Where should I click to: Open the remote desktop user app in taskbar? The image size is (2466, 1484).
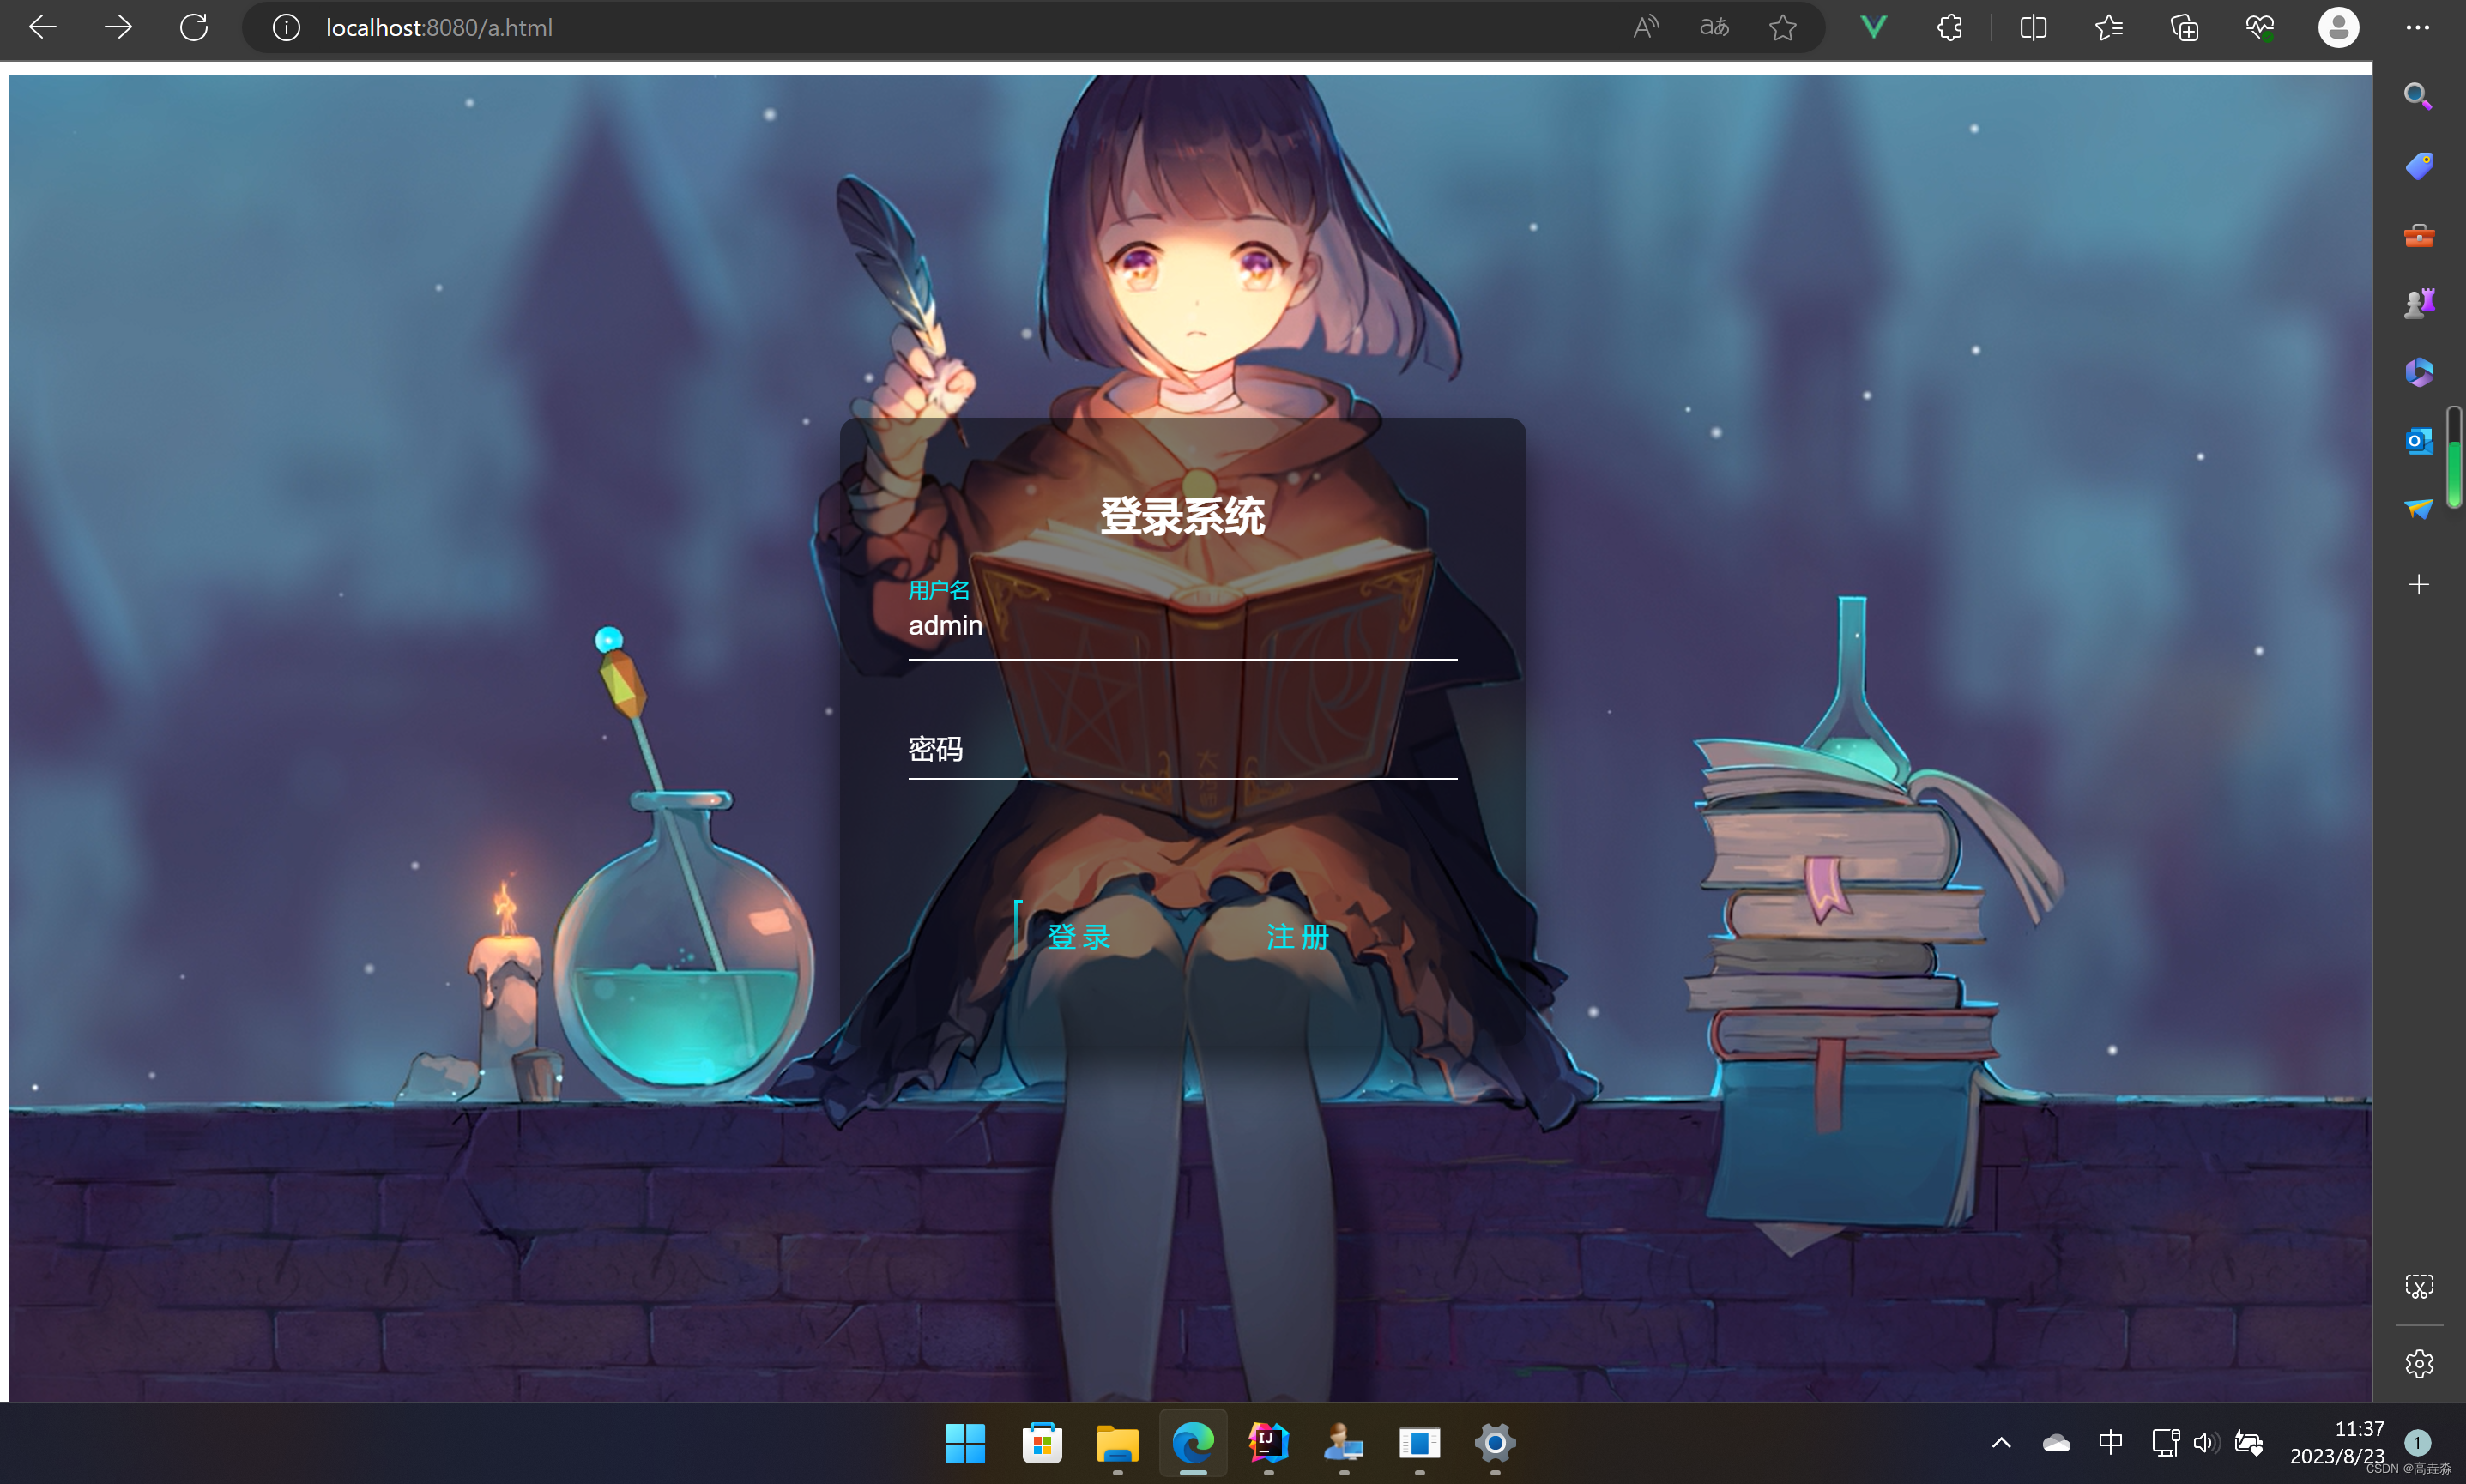coord(1344,1443)
